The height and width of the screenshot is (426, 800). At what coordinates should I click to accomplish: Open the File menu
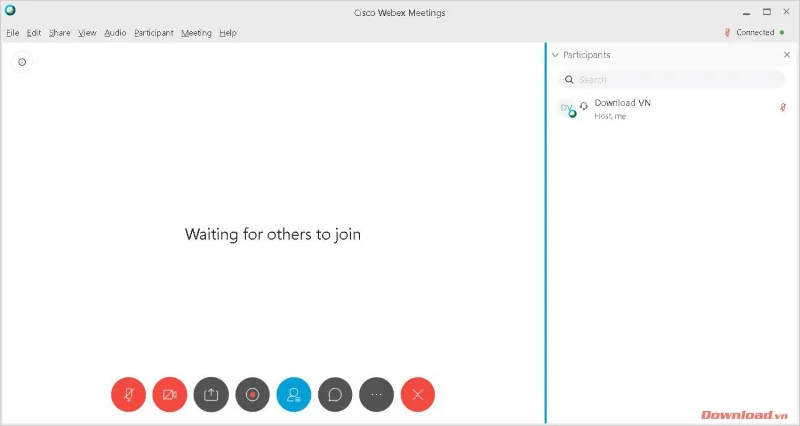[13, 33]
